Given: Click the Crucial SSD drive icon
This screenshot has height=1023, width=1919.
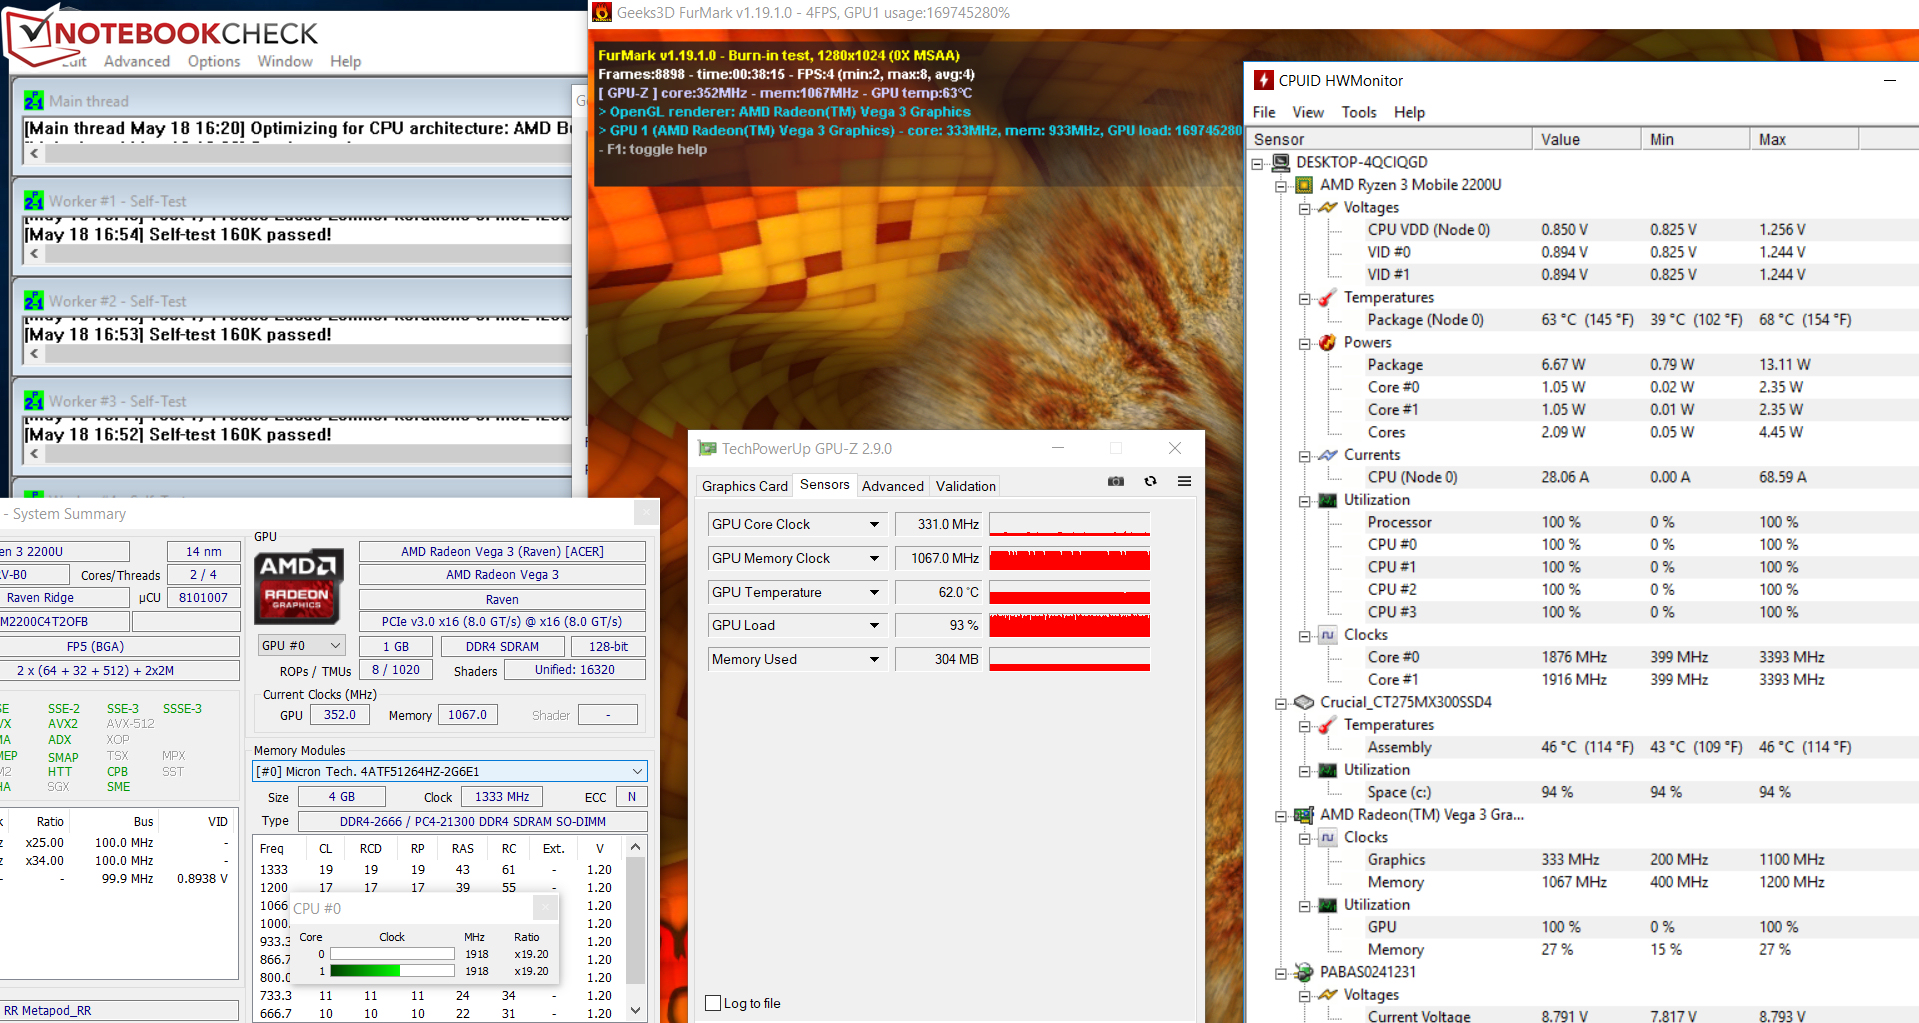Looking at the screenshot, I should (1304, 702).
